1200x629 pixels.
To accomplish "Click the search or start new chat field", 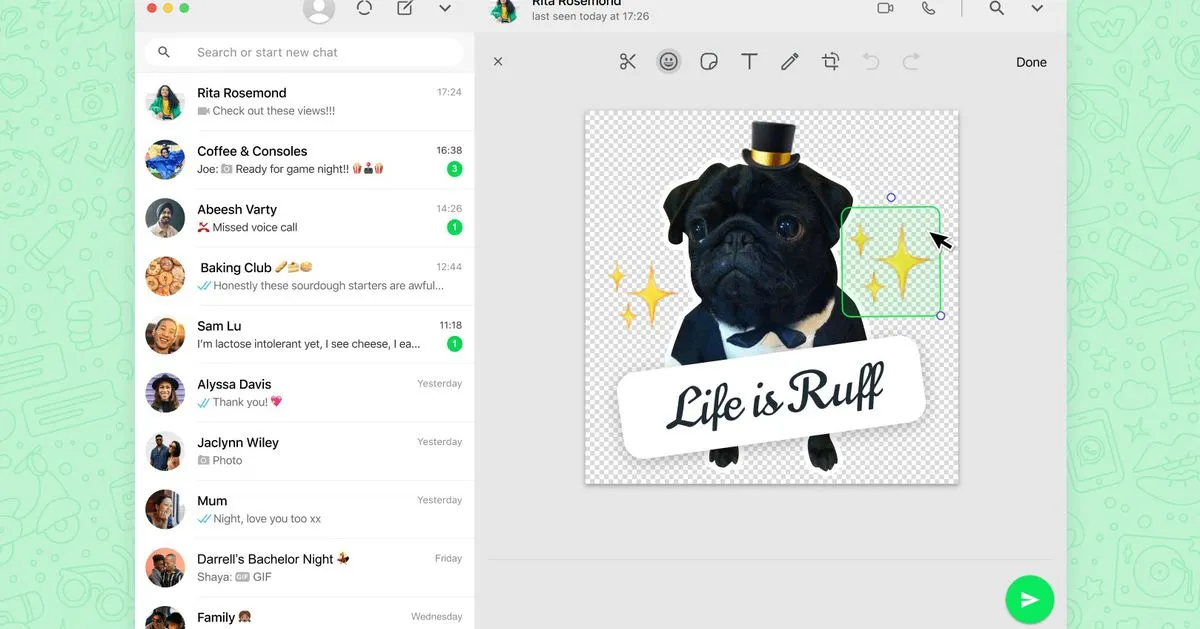I will pos(304,52).
